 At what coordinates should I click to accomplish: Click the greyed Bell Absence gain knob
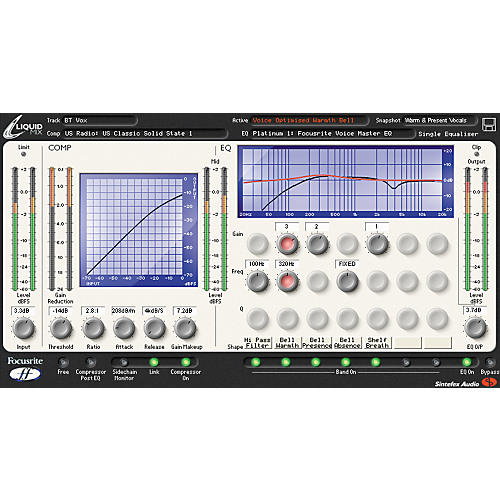pyautogui.click(x=347, y=244)
